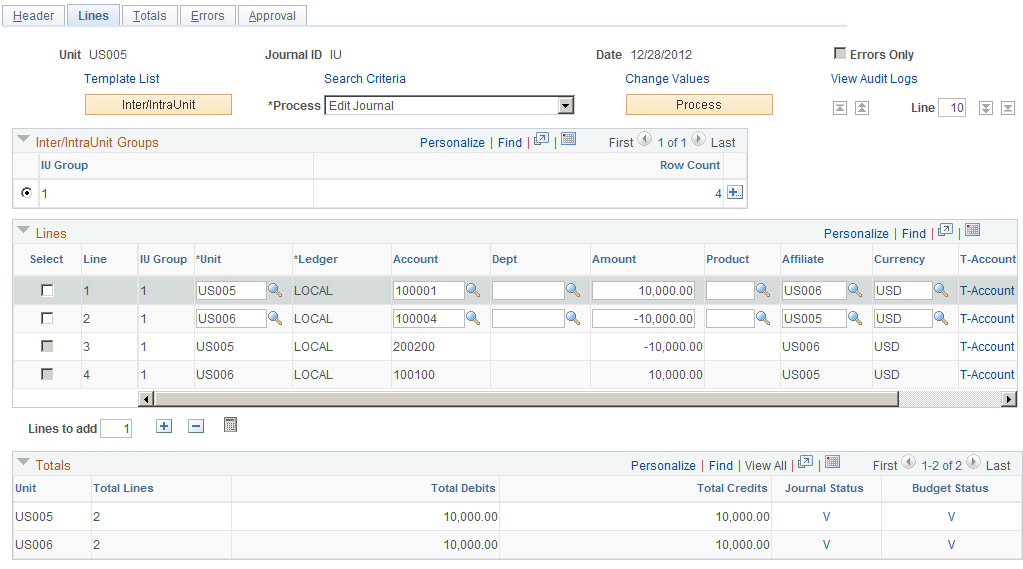The image size is (1023, 569).
Task: Open account lookup for 100004 field
Action: 473,318
